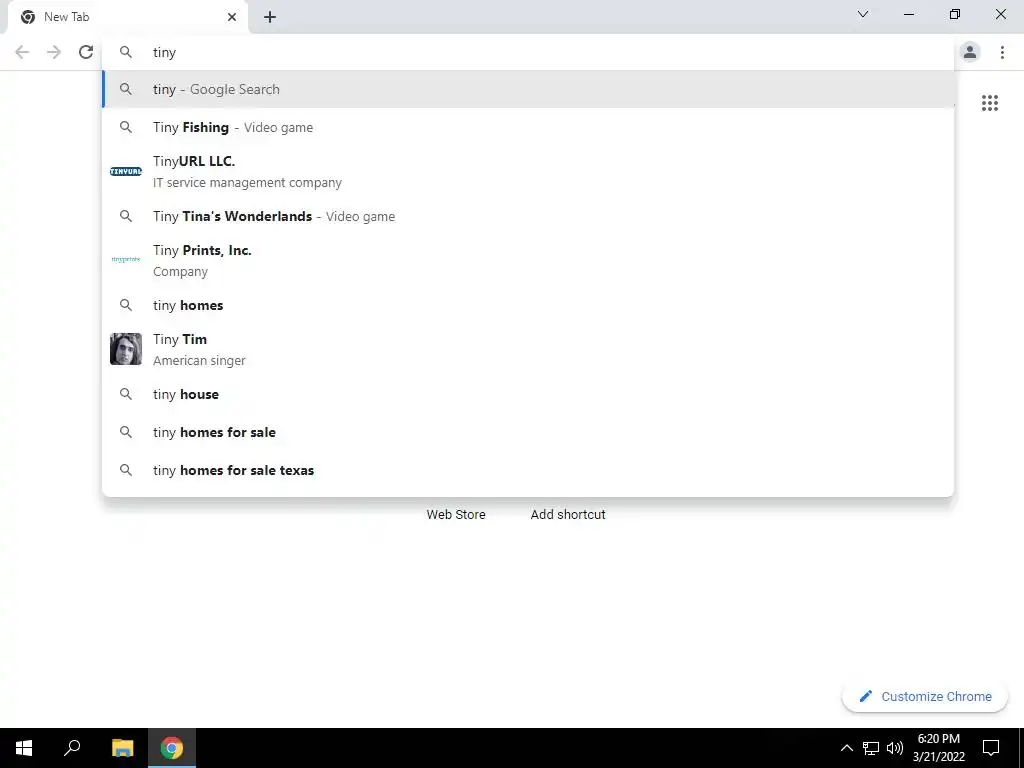Image resolution: width=1024 pixels, height=768 pixels.
Task: Click Add shortcut
Action: point(568,515)
